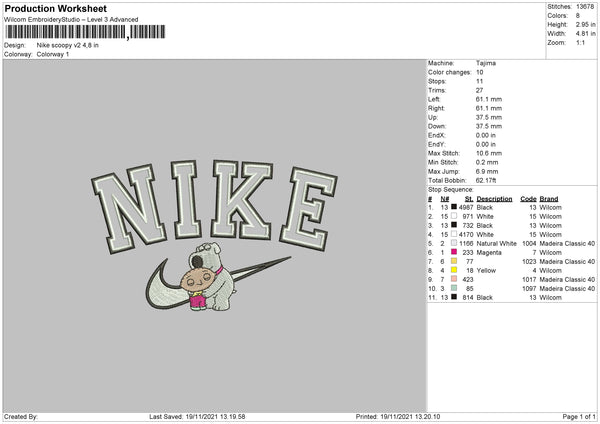Select the Color changes value 10

(x=479, y=72)
